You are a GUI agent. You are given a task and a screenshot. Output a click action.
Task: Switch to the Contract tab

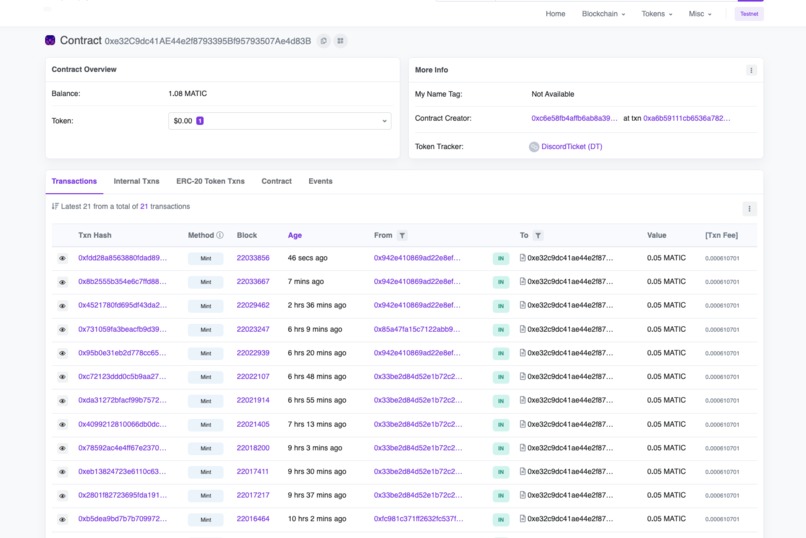pyautogui.click(x=277, y=181)
